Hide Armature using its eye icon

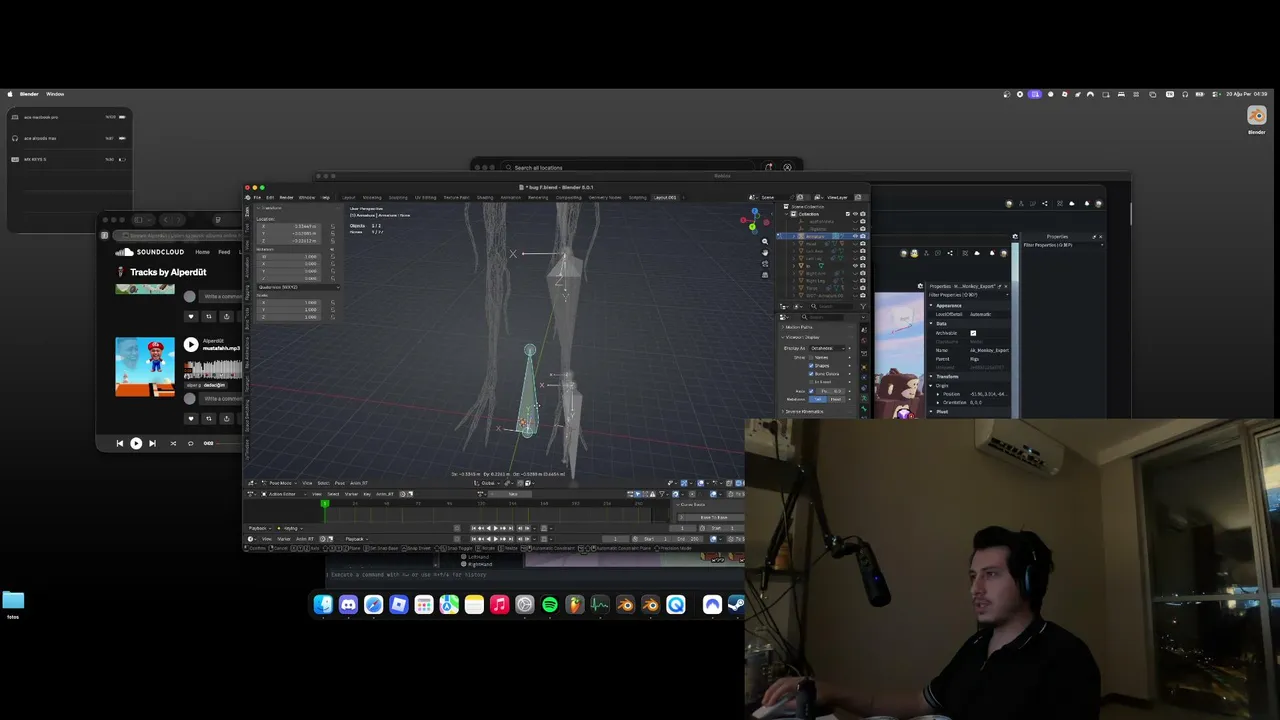tap(855, 236)
